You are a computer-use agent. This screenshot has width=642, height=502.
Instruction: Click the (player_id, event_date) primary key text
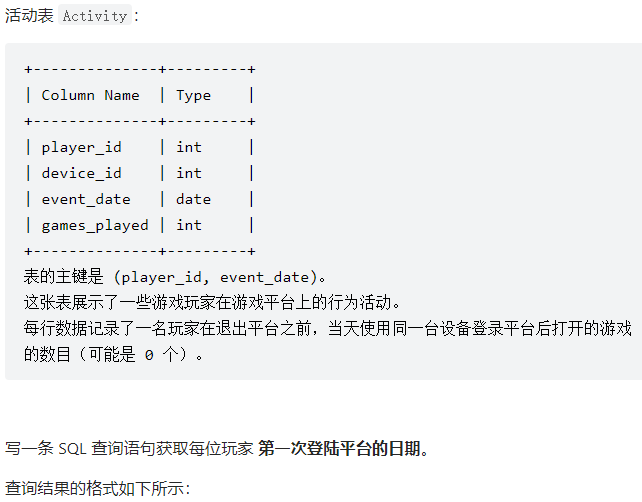(x=216, y=277)
